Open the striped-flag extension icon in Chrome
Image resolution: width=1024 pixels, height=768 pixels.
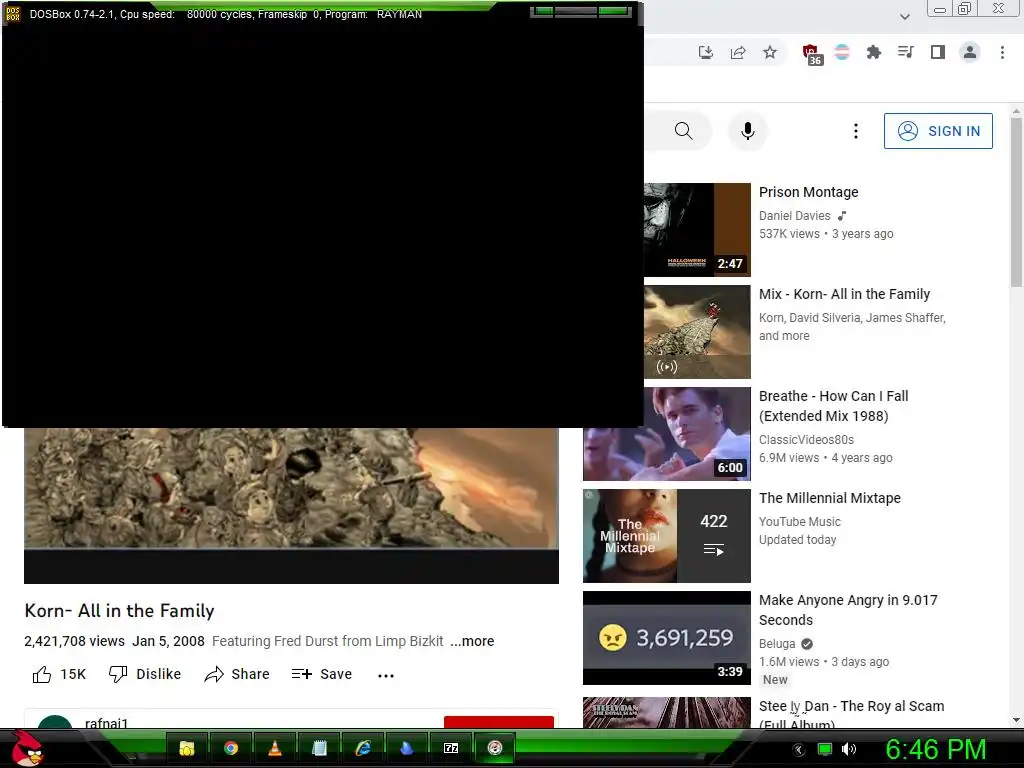pyautogui.click(x=842, y=52)
